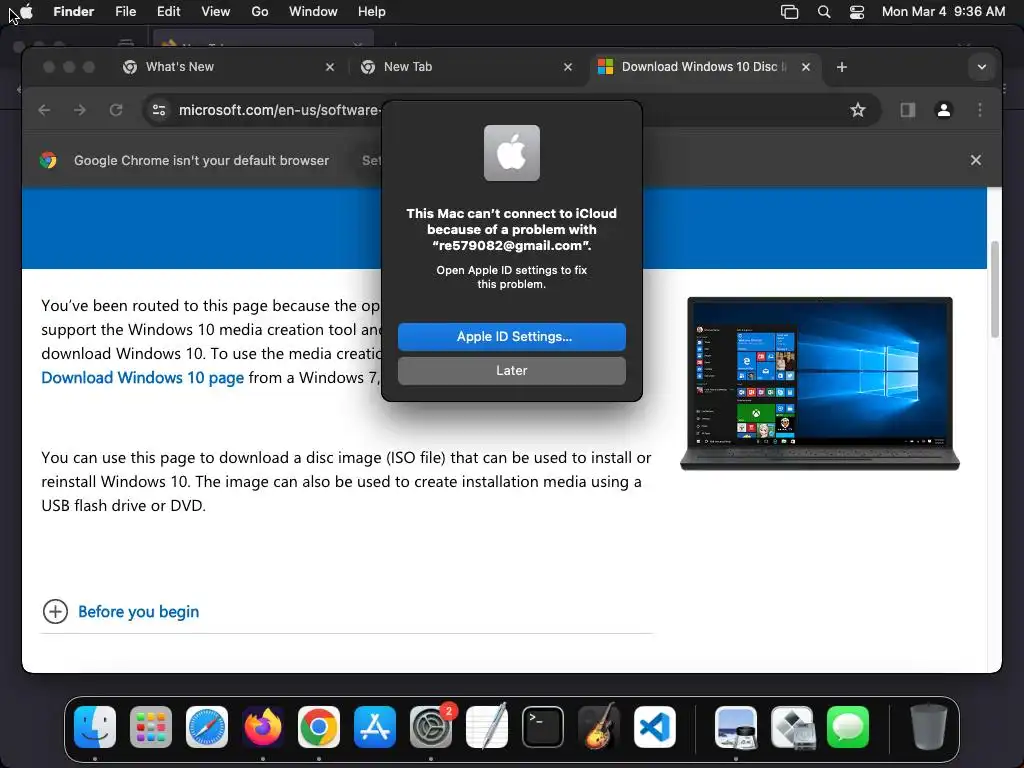Image resolution: width=1024 pixels, height=768 pixels.
Task: Bookmark this page with the star icon
Action: (x=857, y=110)
